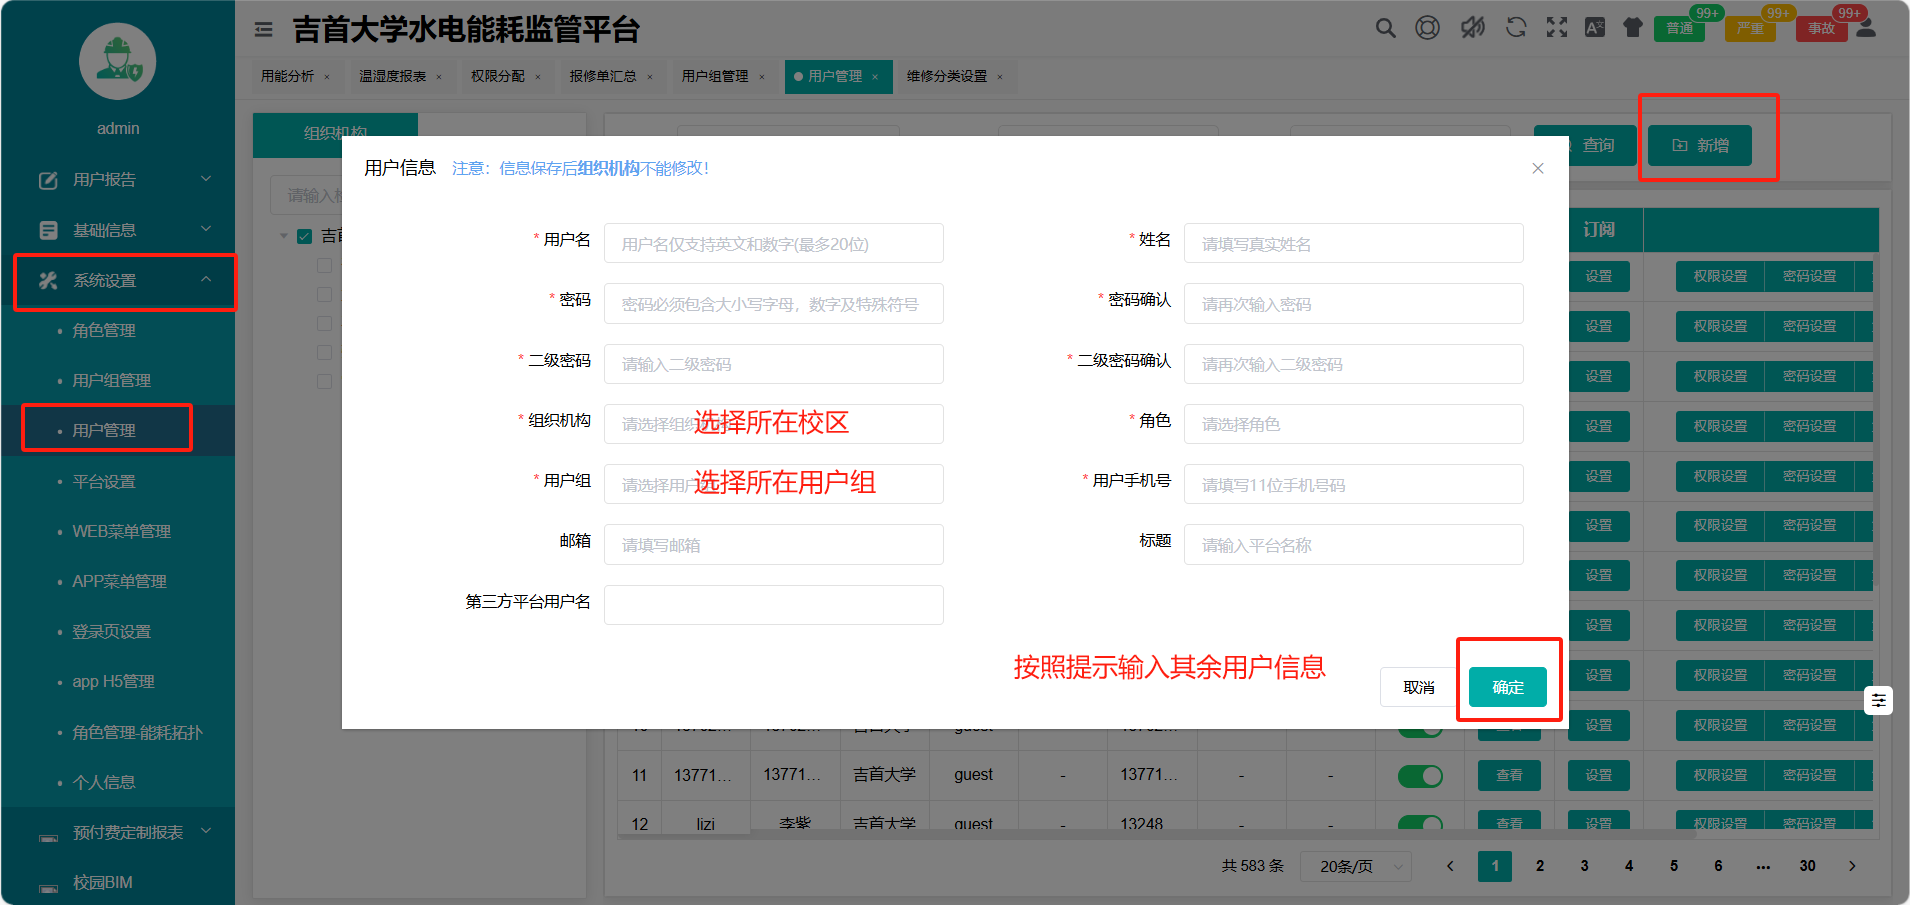Viewport: 1910px width, 905px height.
Task: Click the search magnifier icon in header
Action: [x=1385, y=28]
